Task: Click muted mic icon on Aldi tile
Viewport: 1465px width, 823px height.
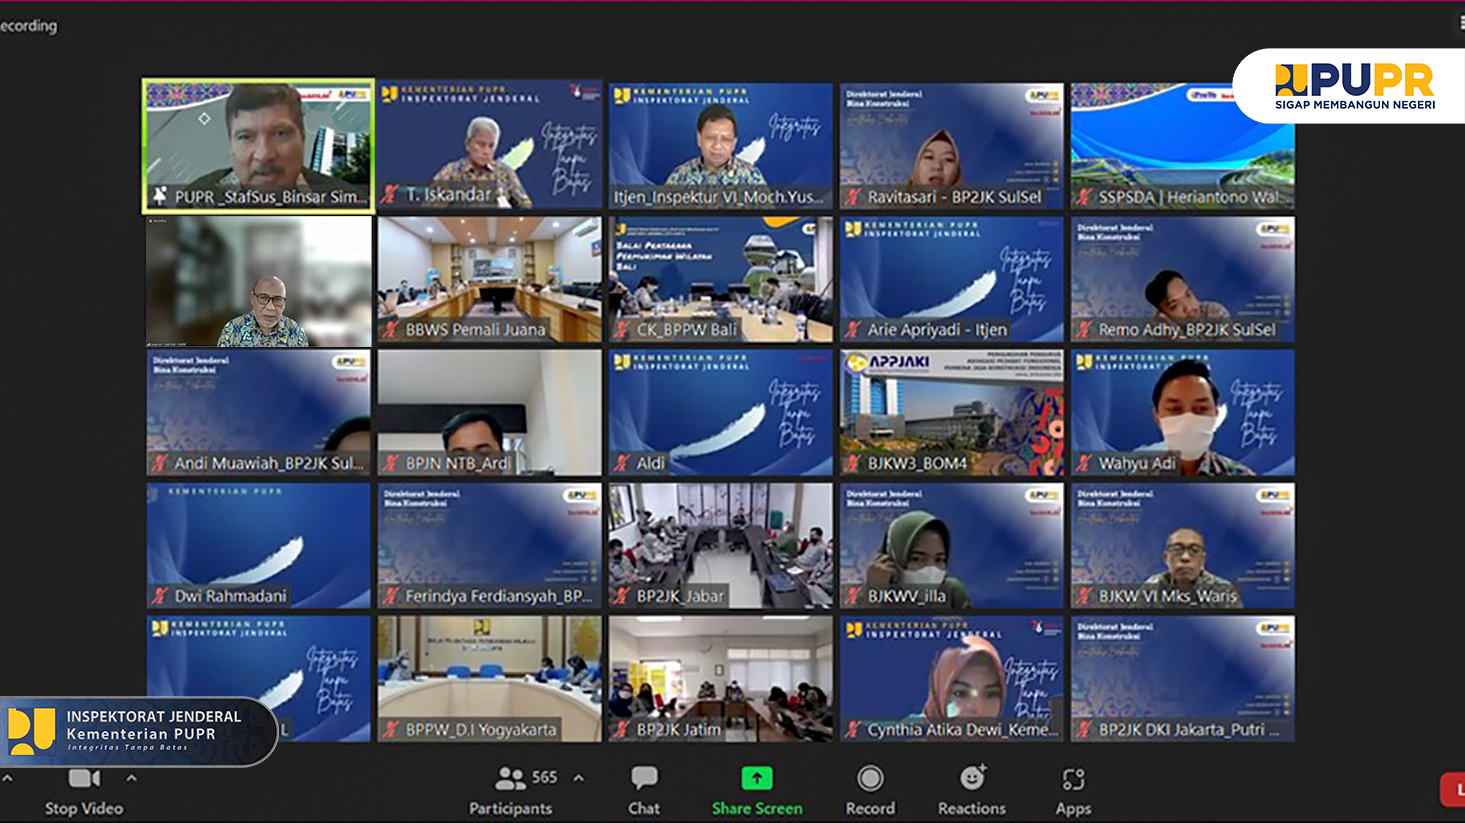Action: 622,463
